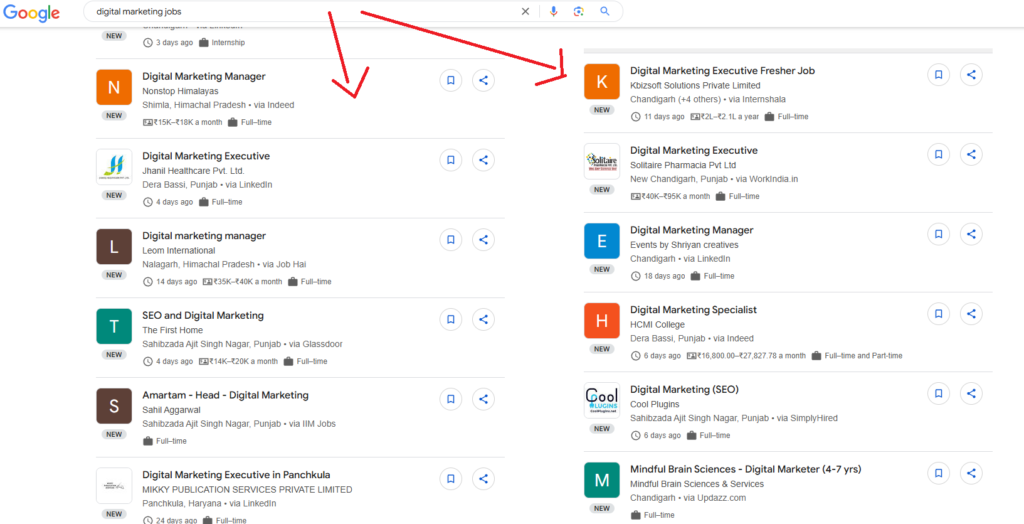This screenshot has width=1024, height=524.
Task: Click the ₹40K–₹95K a month salary text
Action: (x=676, y=196)
